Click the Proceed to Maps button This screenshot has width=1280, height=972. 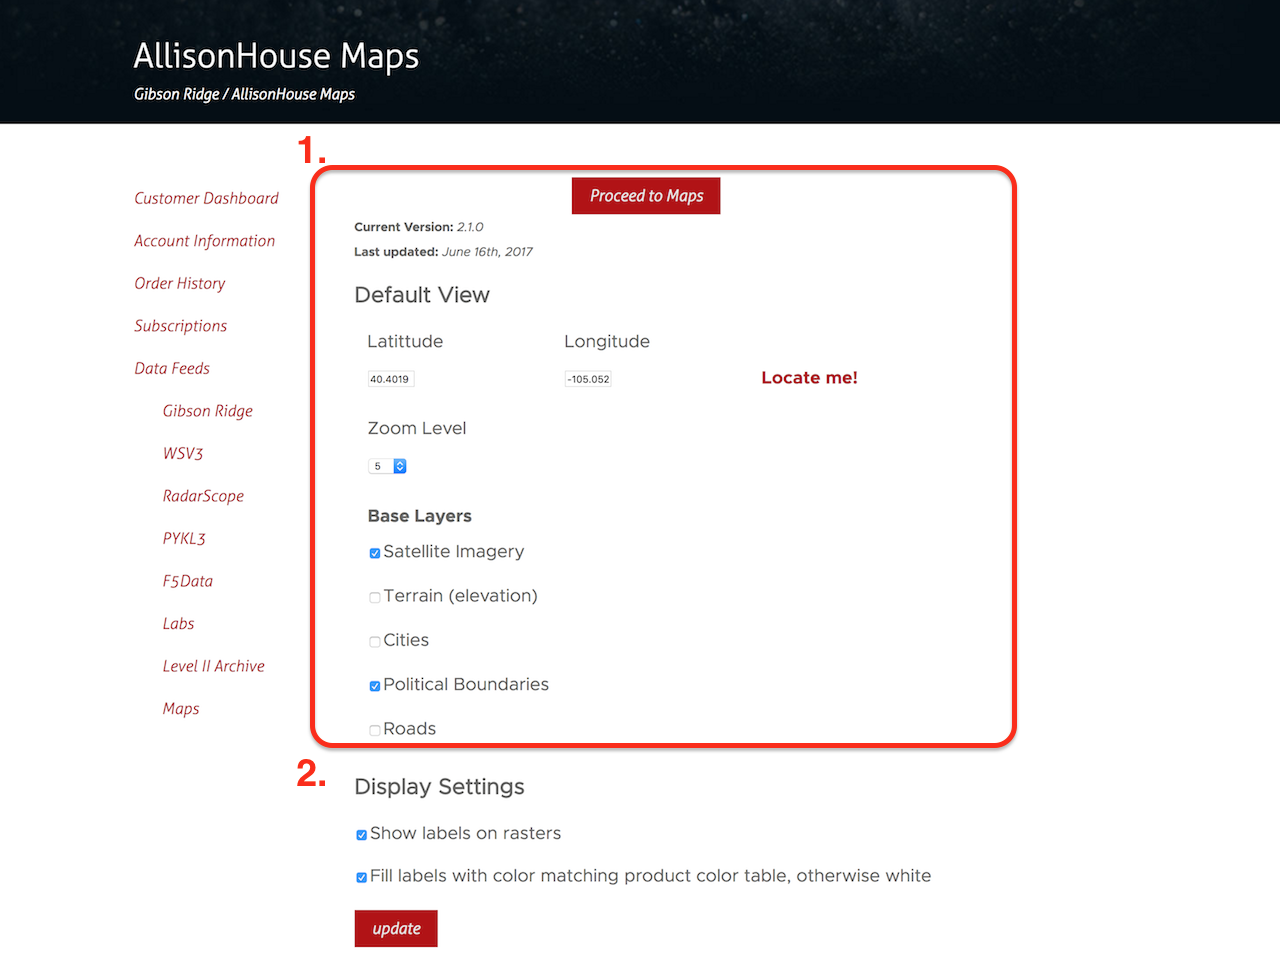coord(646,196)
